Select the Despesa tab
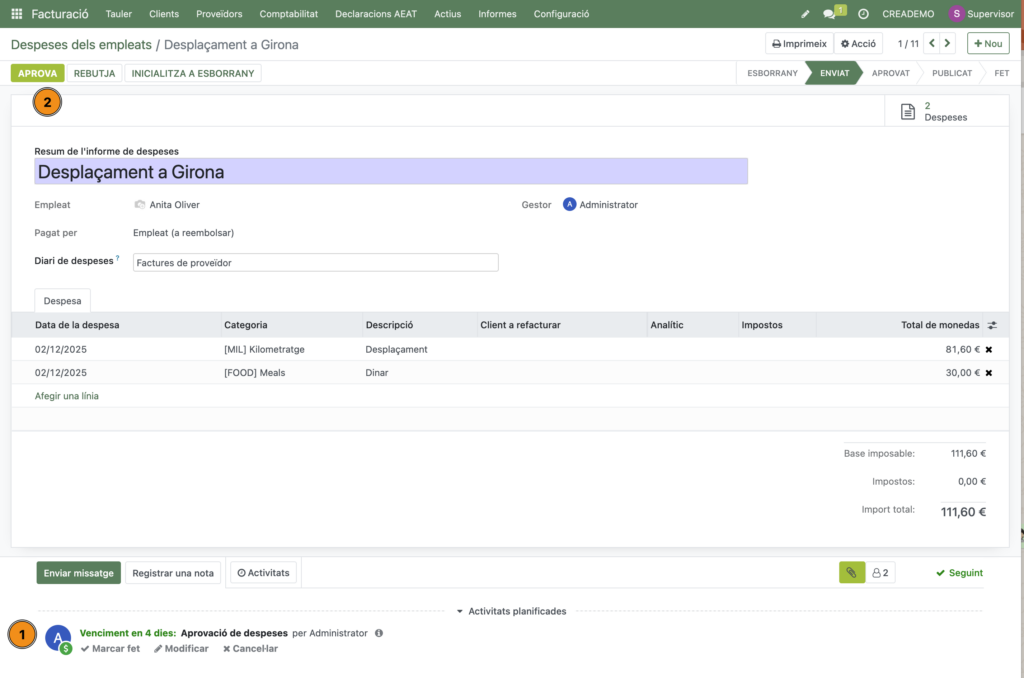 (63, 300)
